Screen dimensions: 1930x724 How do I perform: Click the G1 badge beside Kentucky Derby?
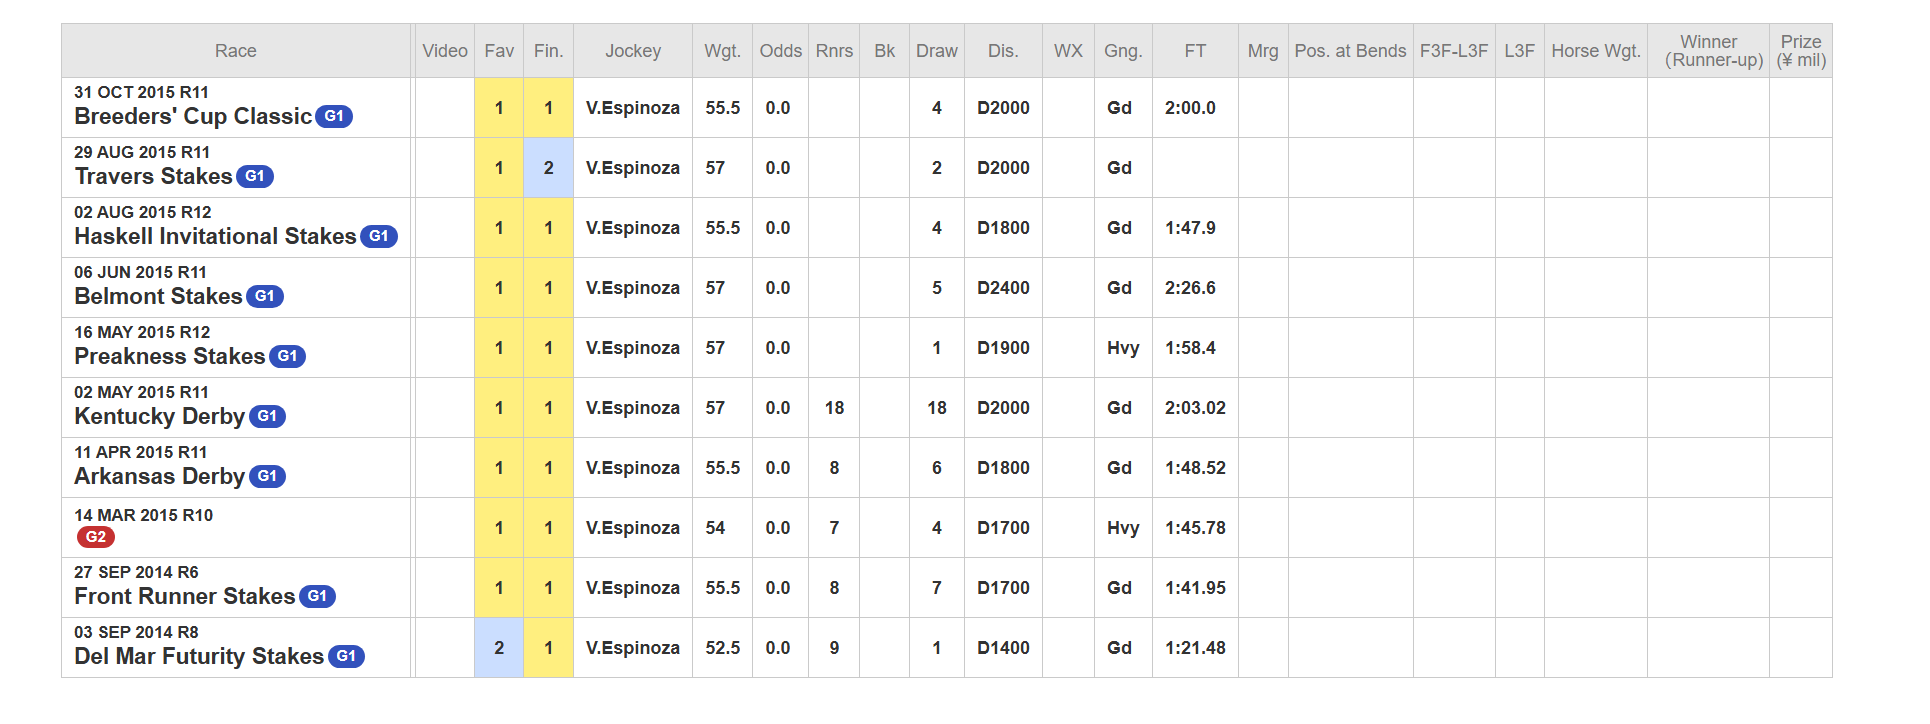pos(267,417)
